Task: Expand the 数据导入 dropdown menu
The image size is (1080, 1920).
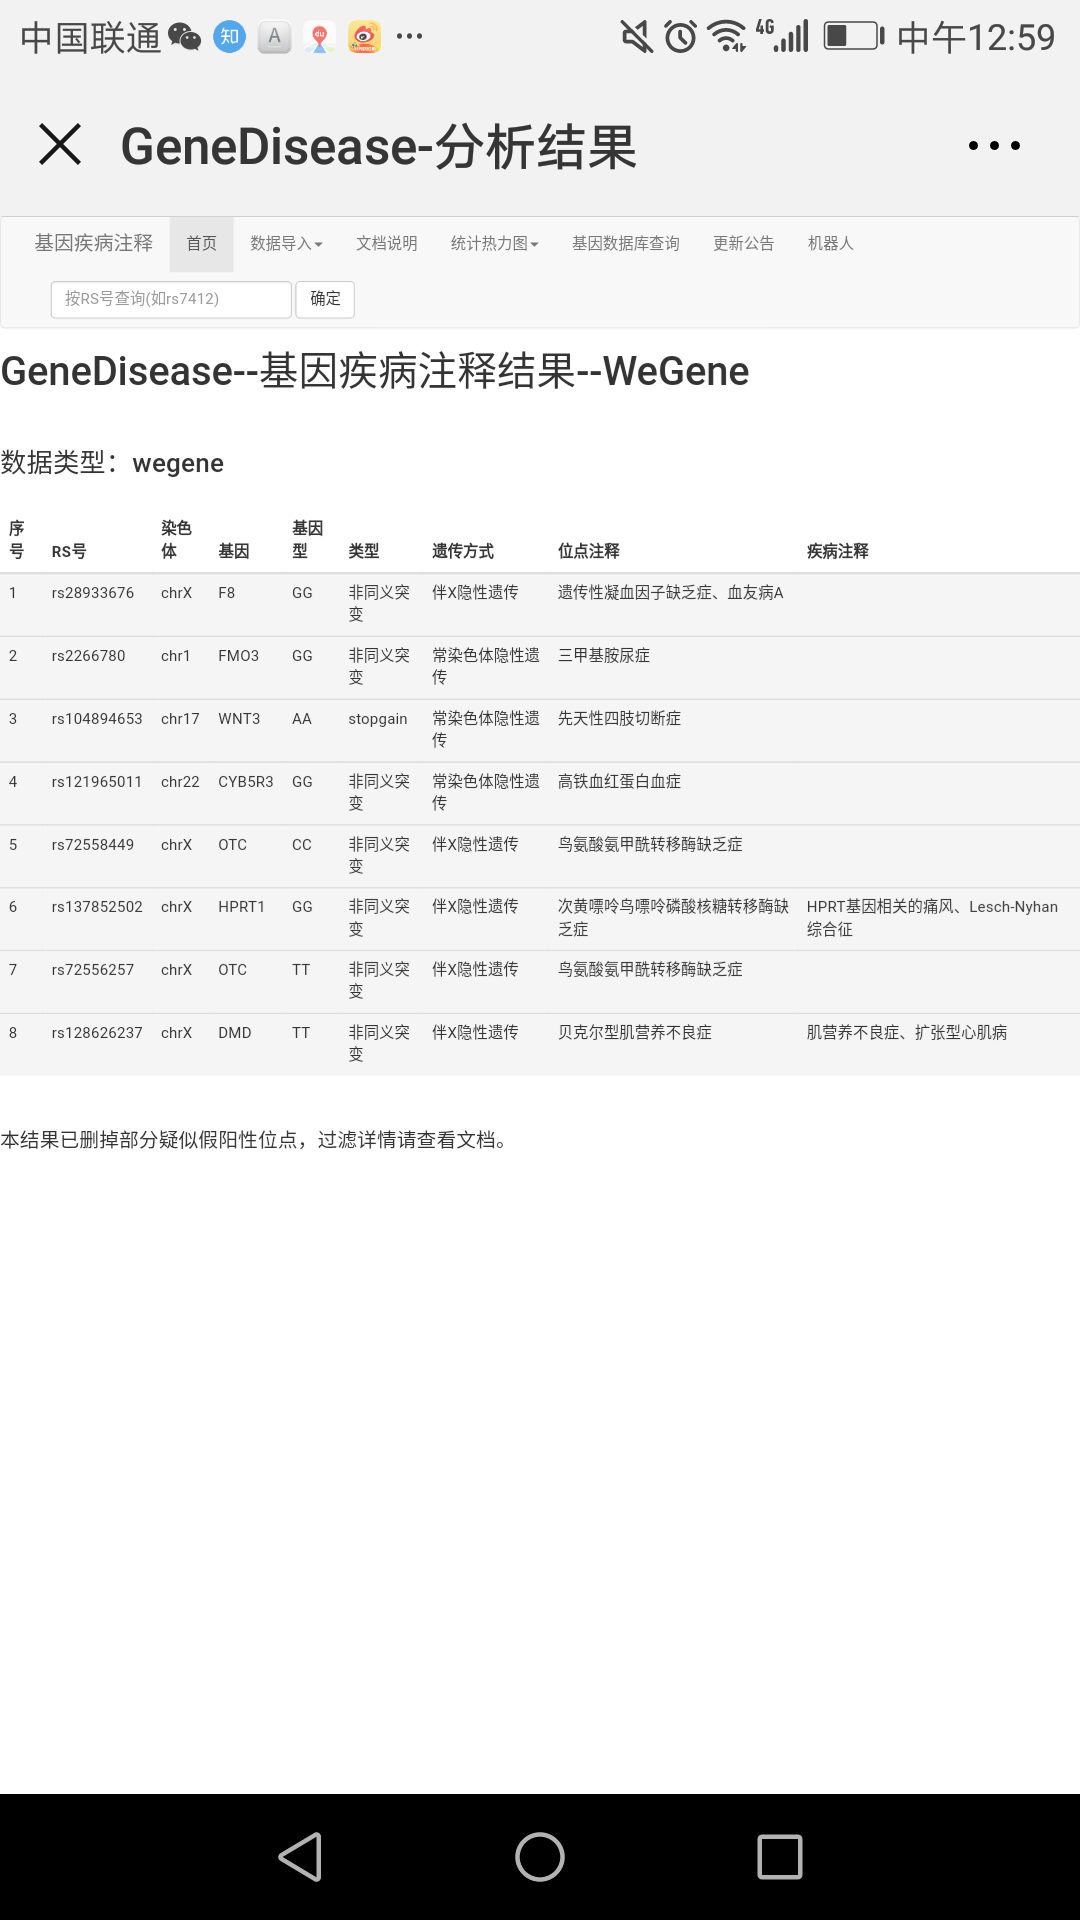Action: 286,244
